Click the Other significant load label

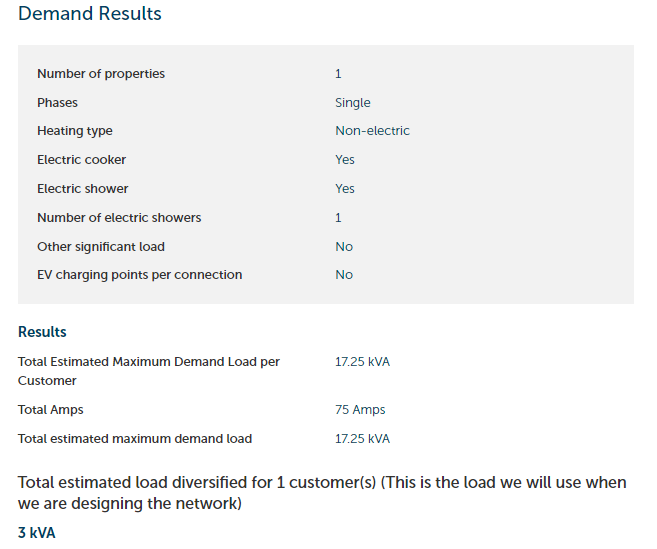point(101,247)
